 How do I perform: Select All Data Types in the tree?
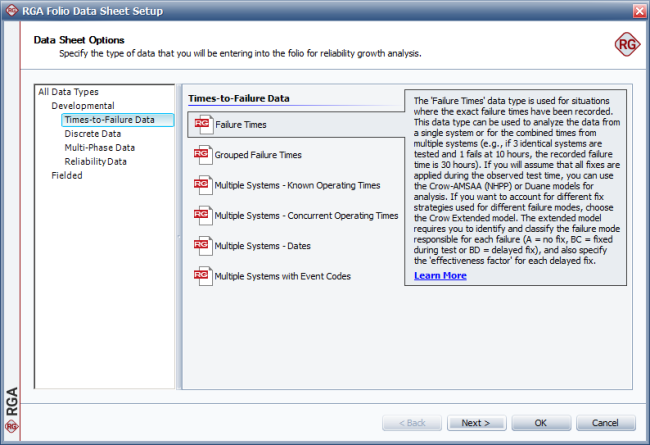pos(68,92)
